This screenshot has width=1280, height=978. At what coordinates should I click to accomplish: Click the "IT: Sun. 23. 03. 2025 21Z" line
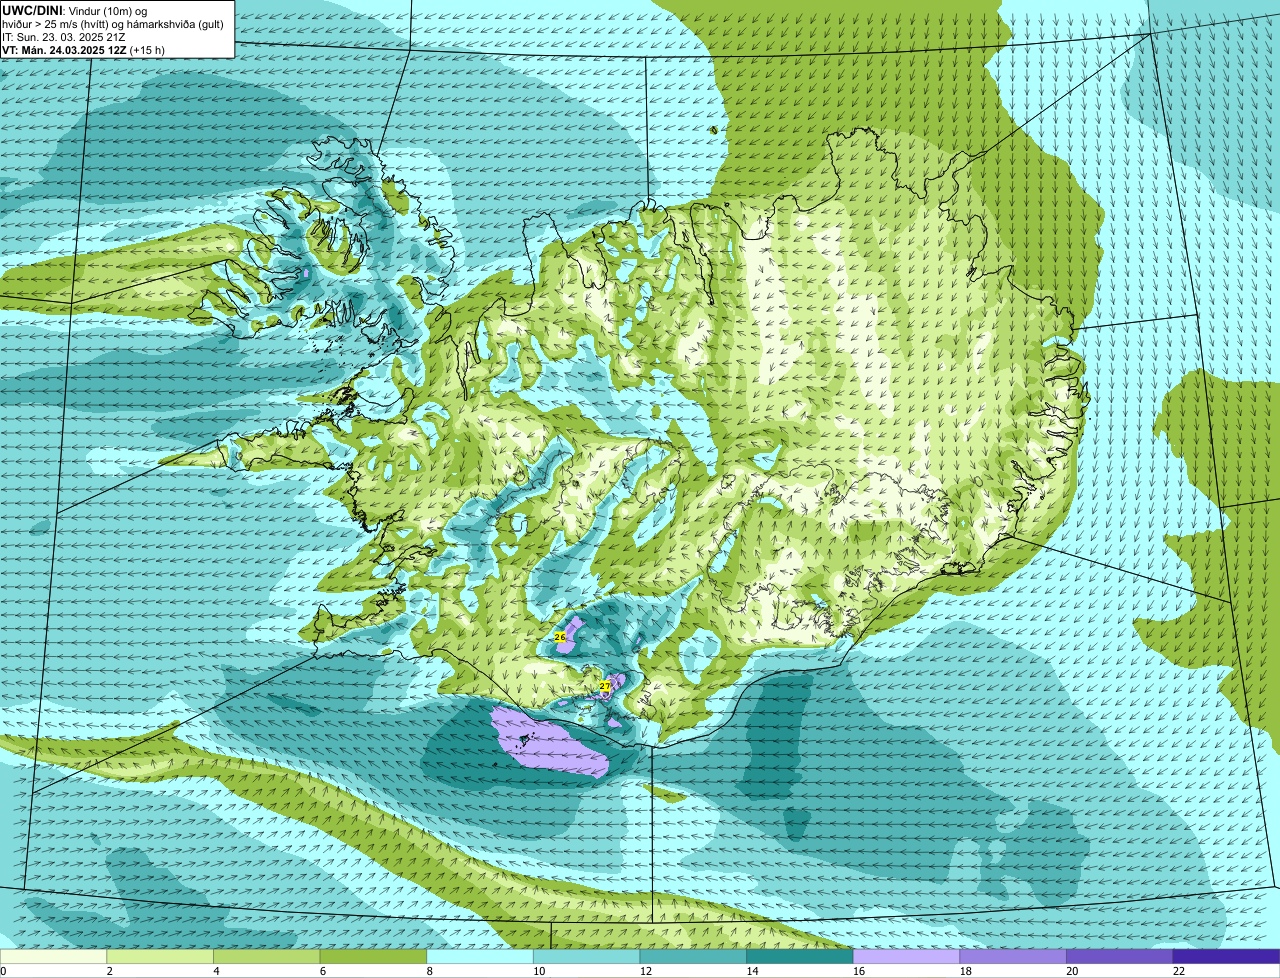tap(64, 36)
